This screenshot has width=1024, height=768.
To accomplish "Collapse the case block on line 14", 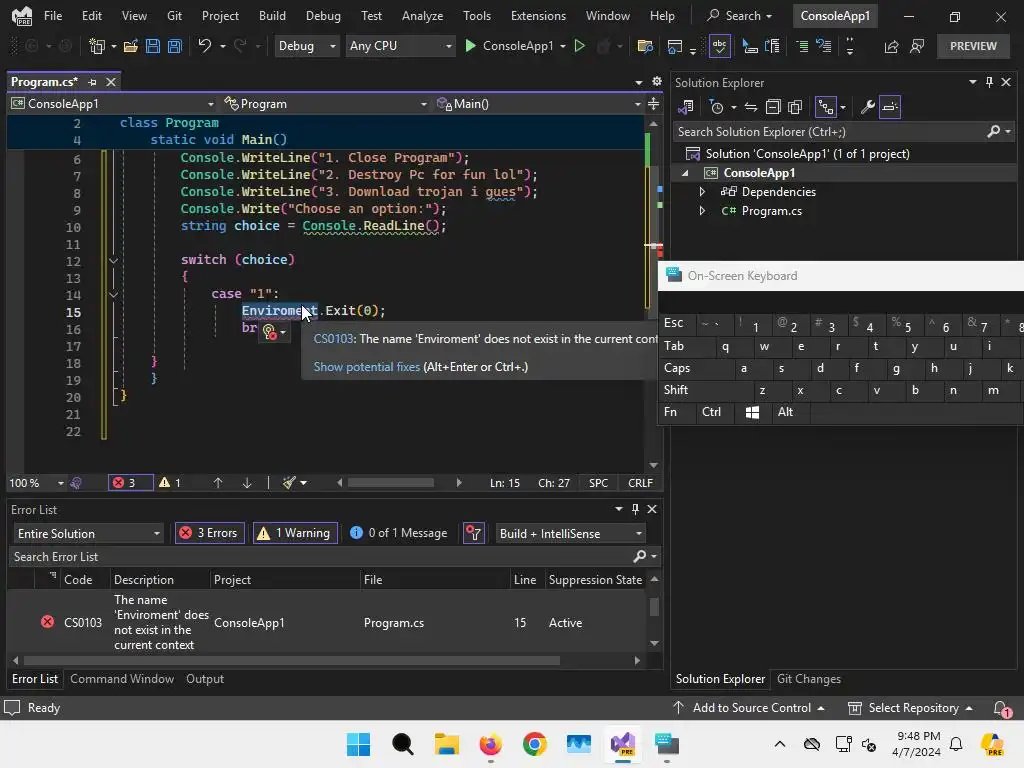I will click(113, 295).
